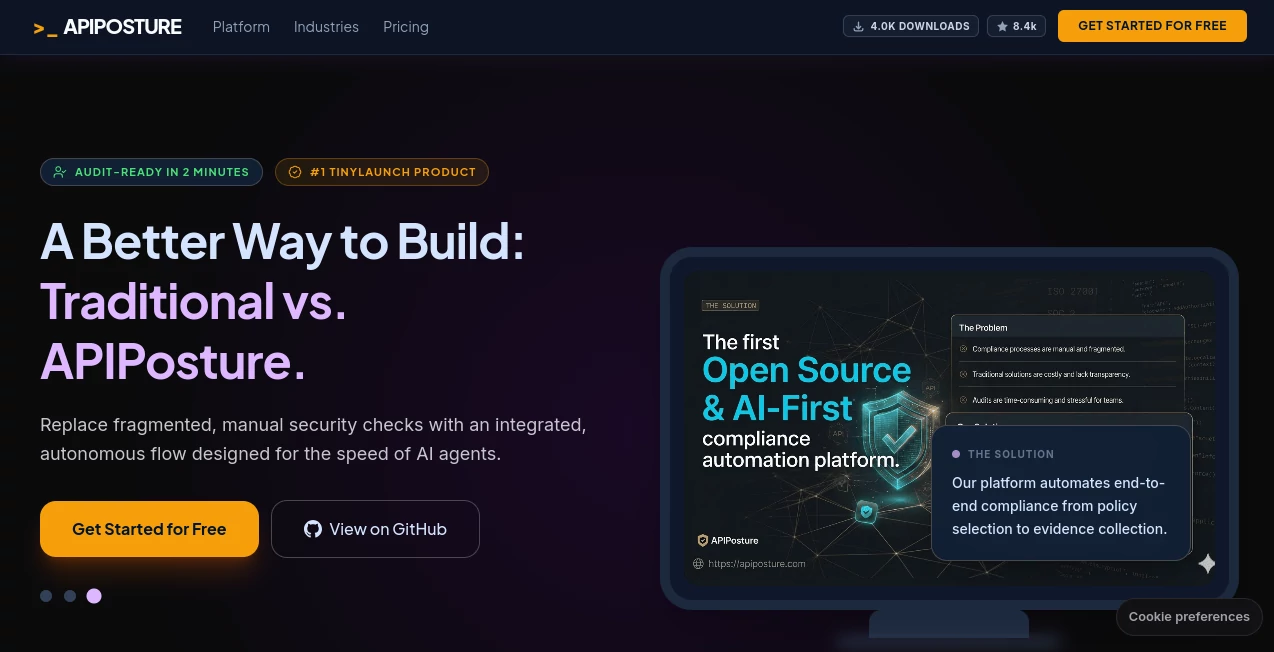Click the #1 TinyLaunch Product badge

click(x=382, y=172)
